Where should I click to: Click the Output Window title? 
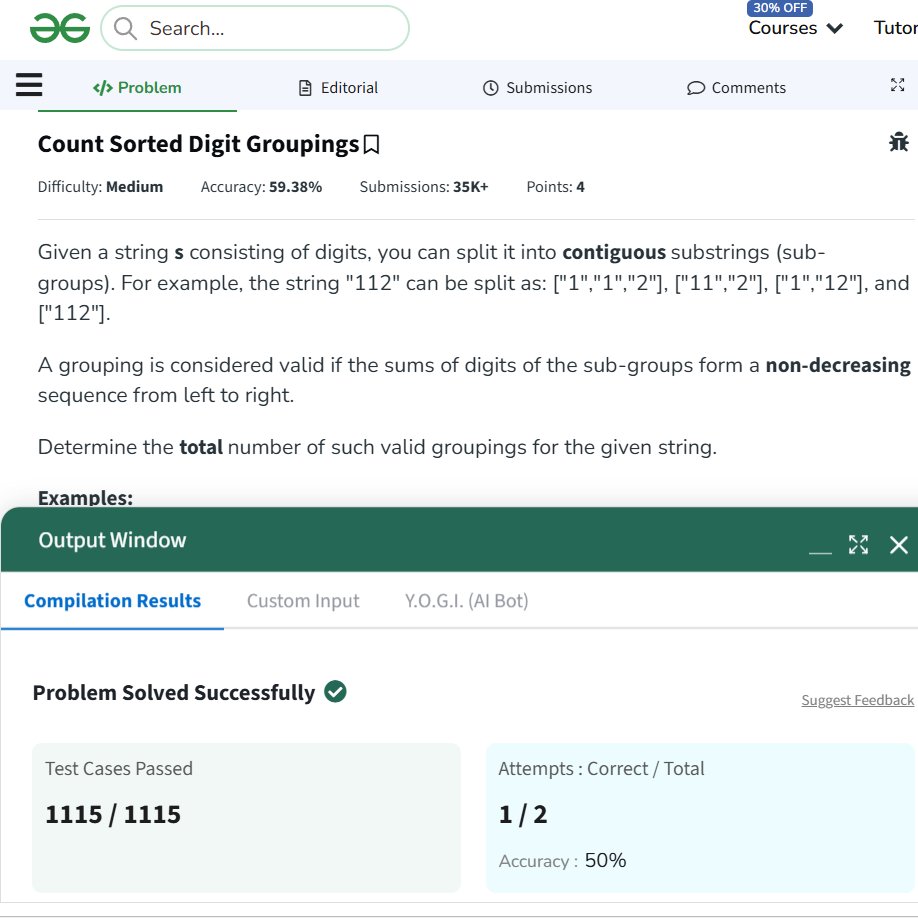pos(112,540)
